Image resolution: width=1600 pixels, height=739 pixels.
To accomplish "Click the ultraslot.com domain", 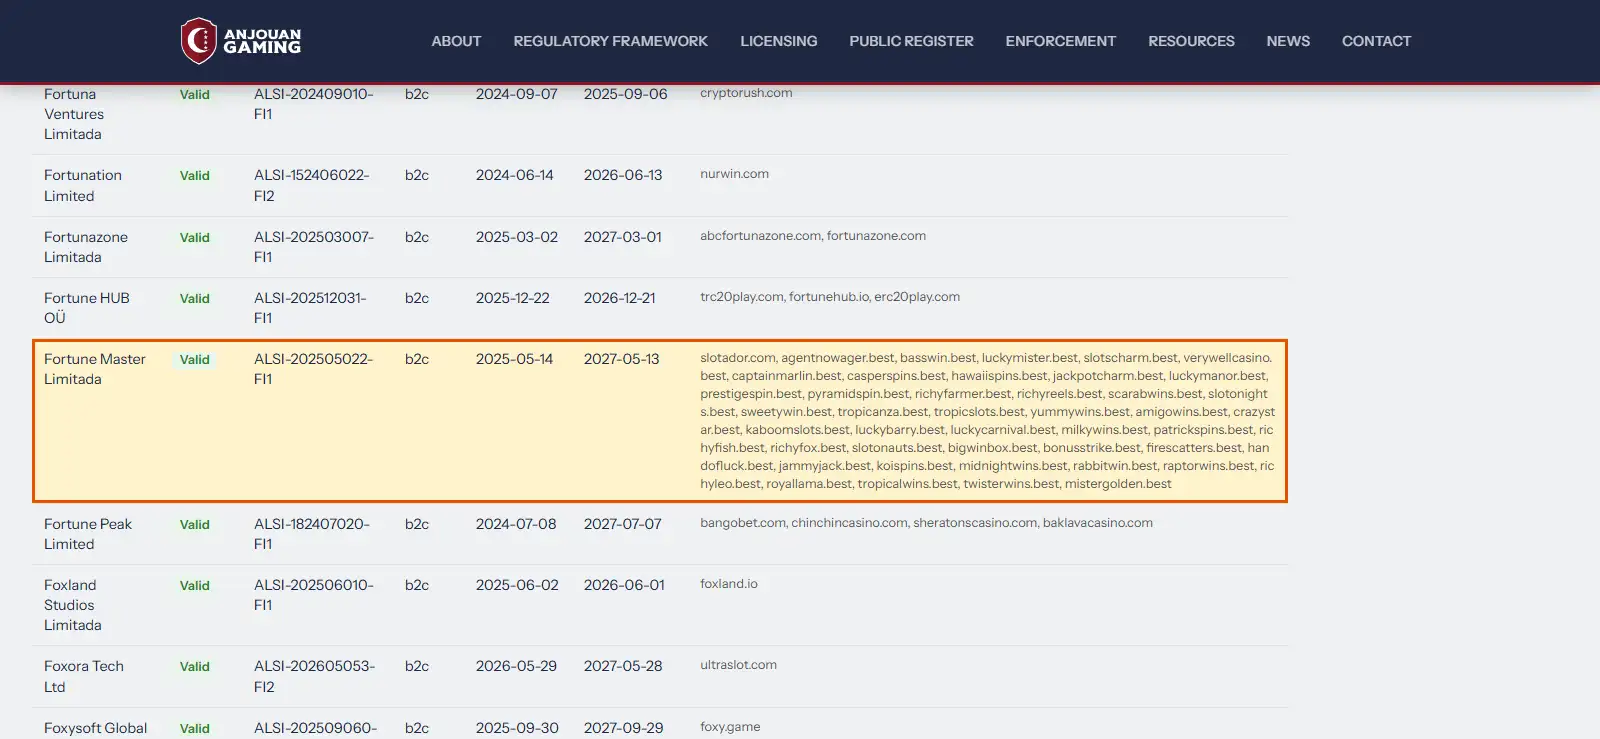I will pyautogui.click(x=738, y=665).
